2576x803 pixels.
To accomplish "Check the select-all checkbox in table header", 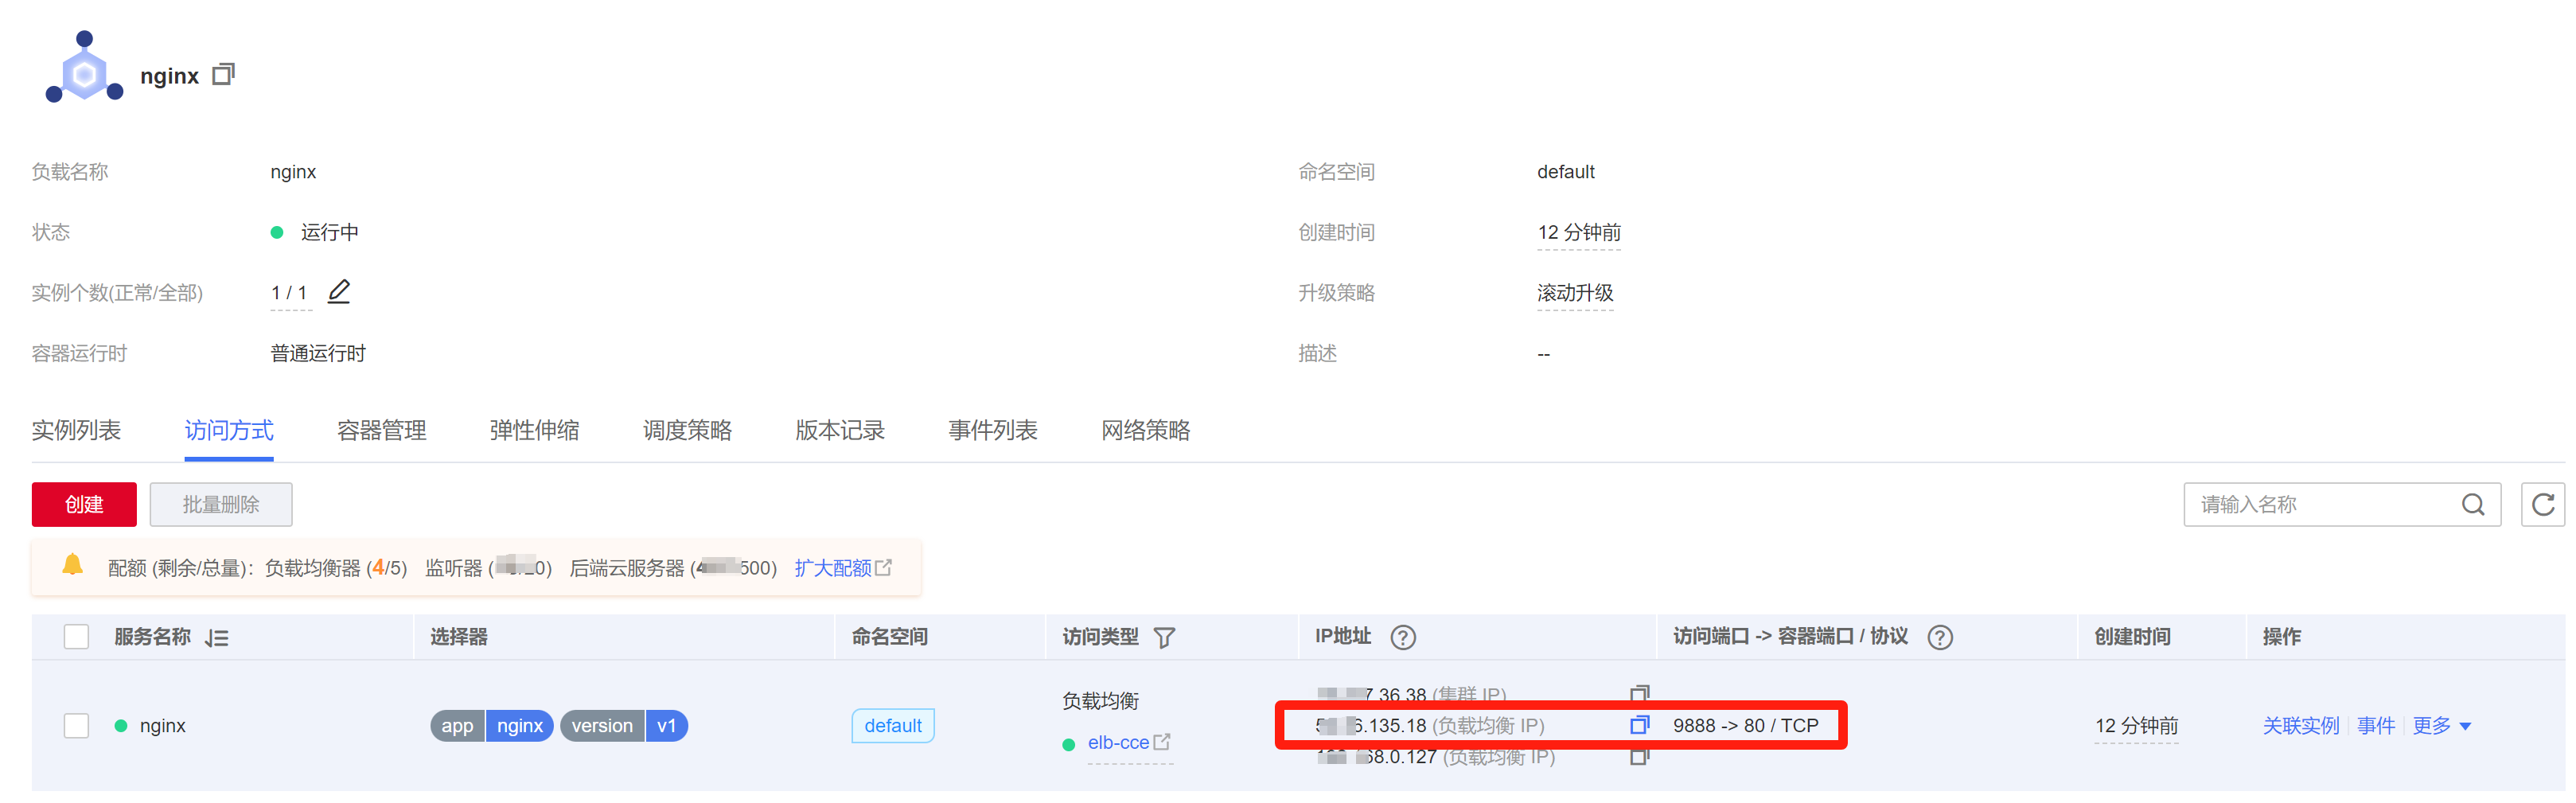I will [76, 636].
